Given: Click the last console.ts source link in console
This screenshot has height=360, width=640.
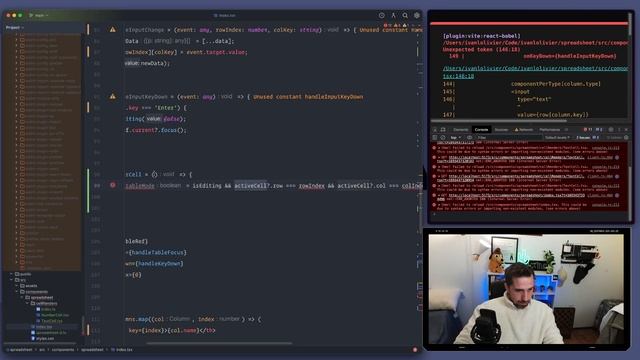Looking at the screenshot, I should (x=605, y=204).
